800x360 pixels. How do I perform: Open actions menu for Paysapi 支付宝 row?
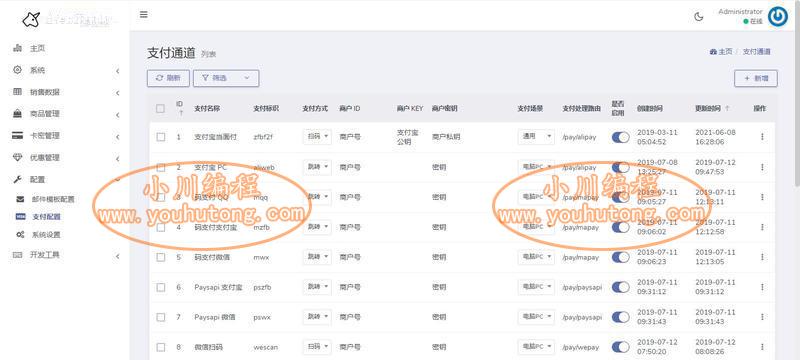click(762, 287)
